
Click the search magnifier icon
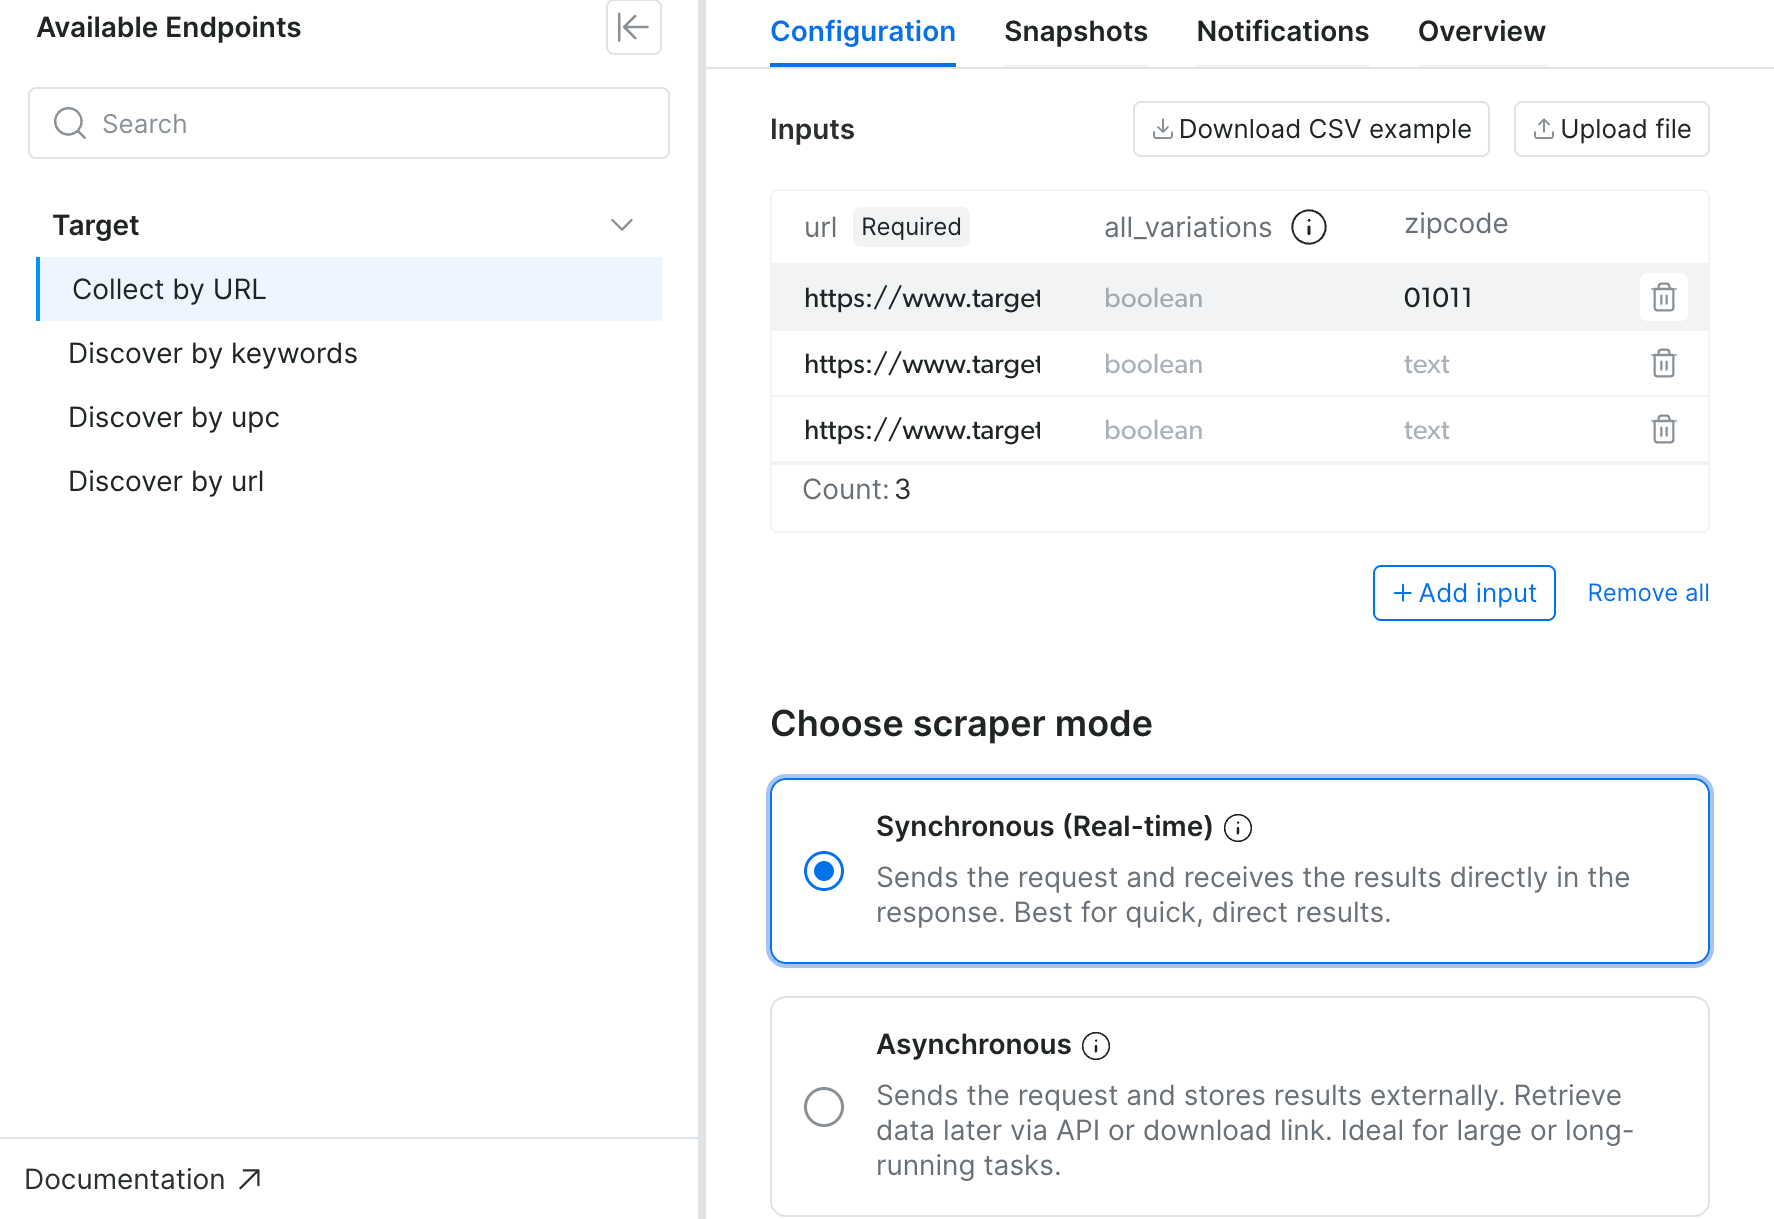(70, 123)
